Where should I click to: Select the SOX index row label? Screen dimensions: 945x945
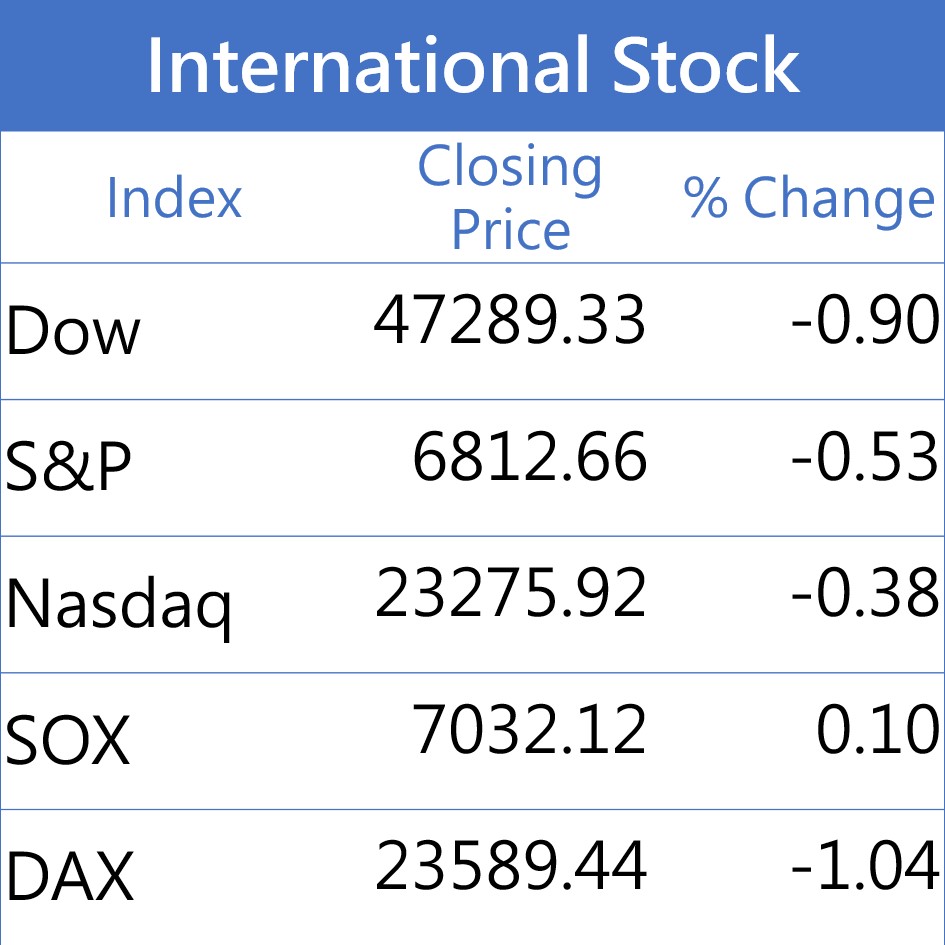(67, 741)
